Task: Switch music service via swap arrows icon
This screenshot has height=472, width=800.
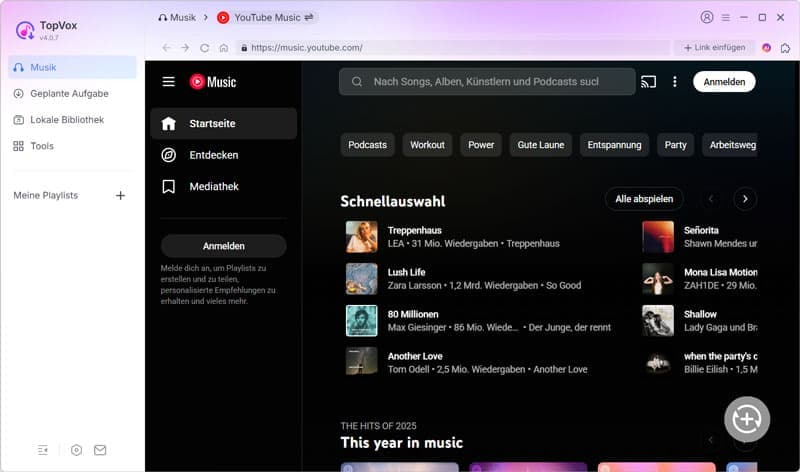Action: (309, 17)
